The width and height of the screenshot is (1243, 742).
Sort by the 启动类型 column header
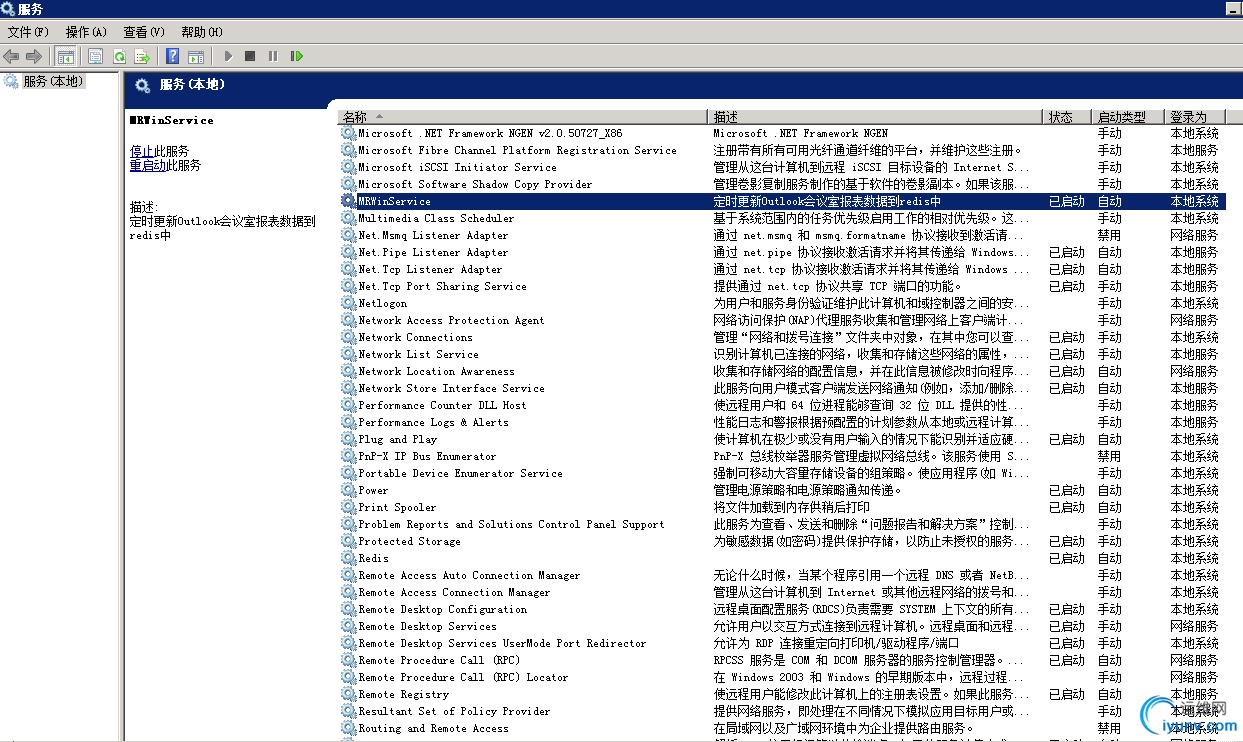coord(1129,117)
